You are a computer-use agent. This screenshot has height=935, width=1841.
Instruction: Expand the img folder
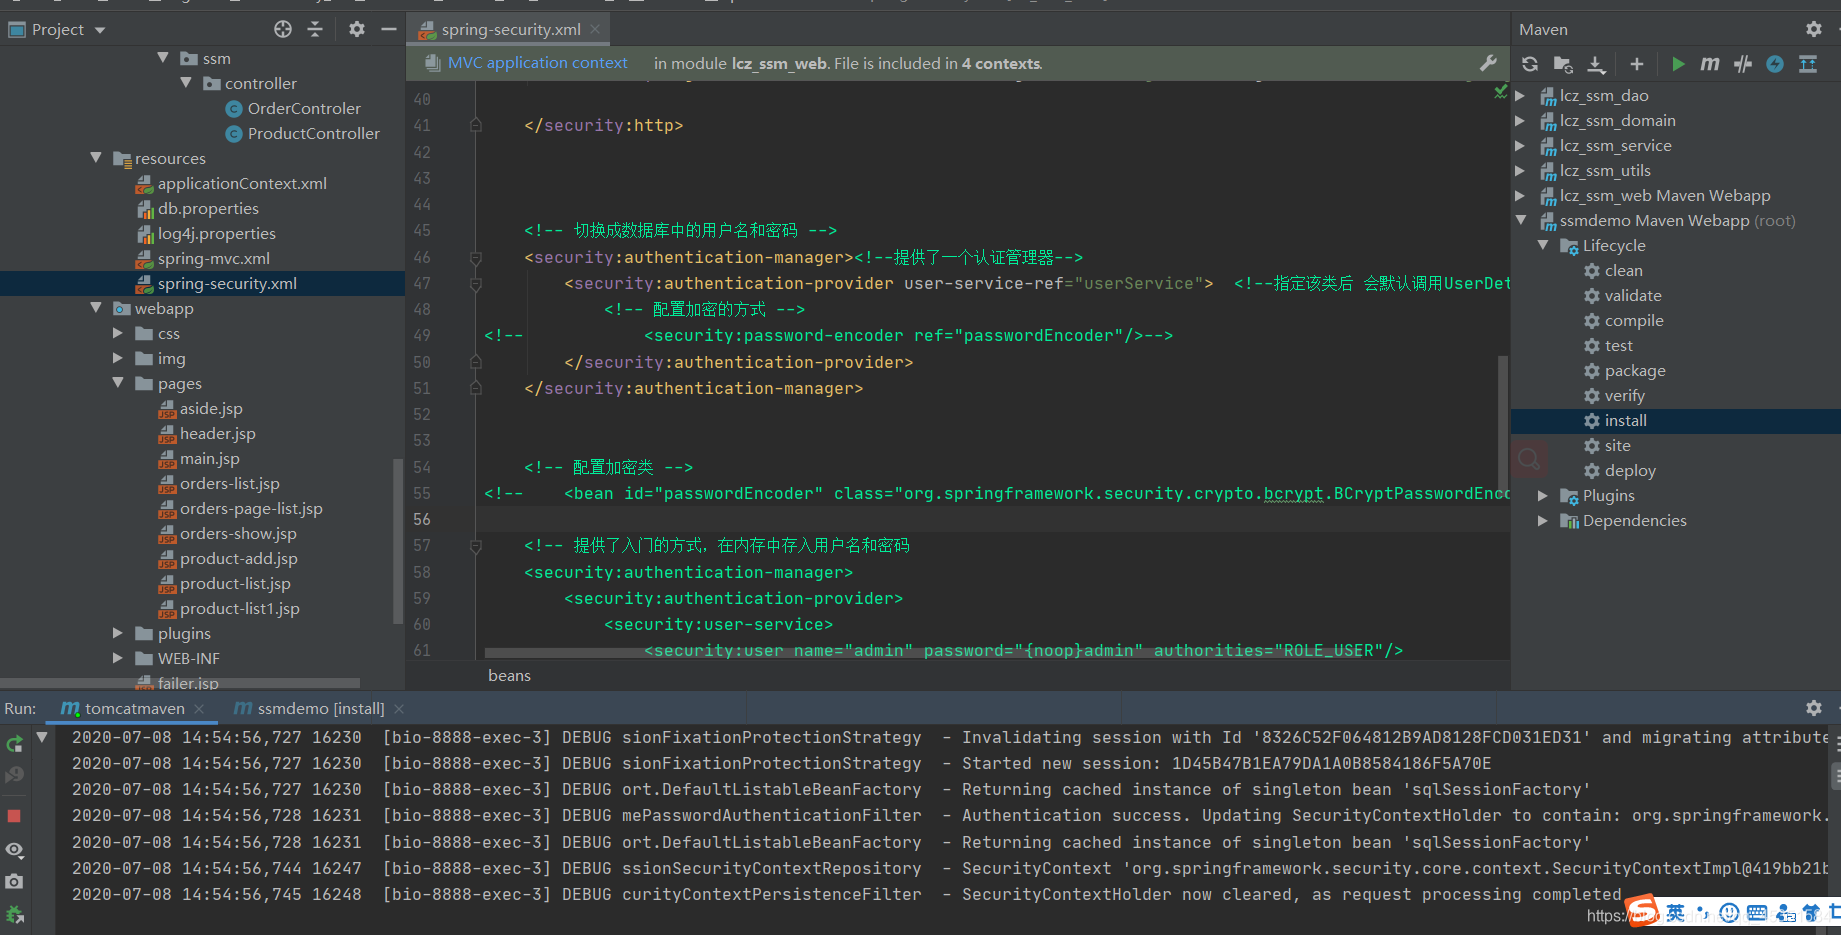click(x=118, y=358)
